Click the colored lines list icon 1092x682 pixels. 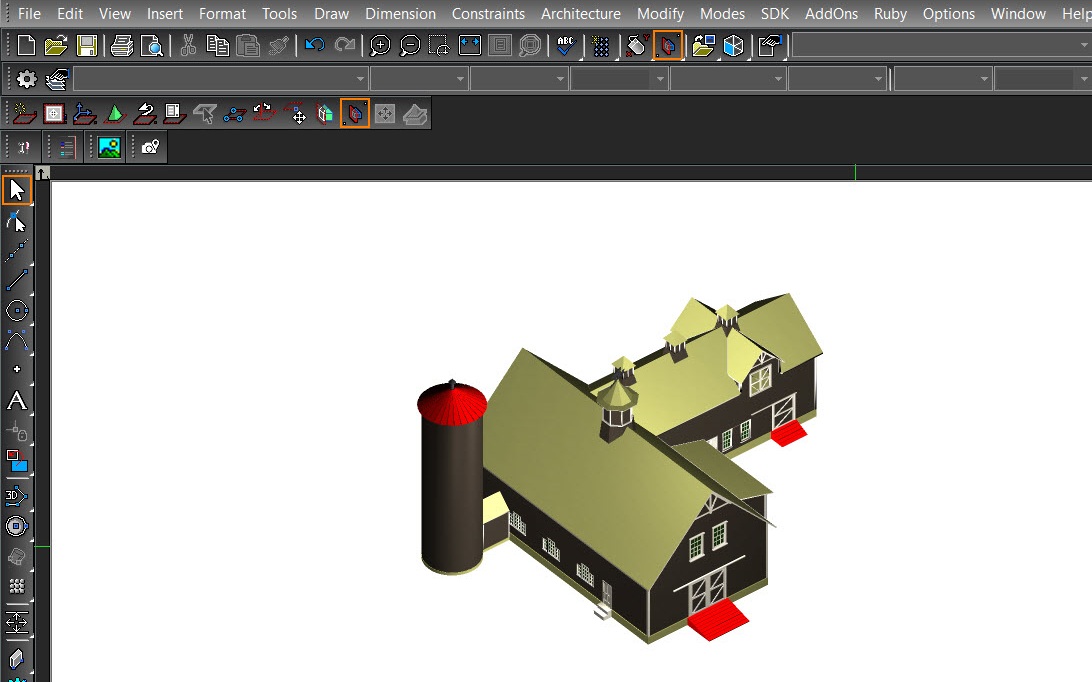click(x=66, y=147)
